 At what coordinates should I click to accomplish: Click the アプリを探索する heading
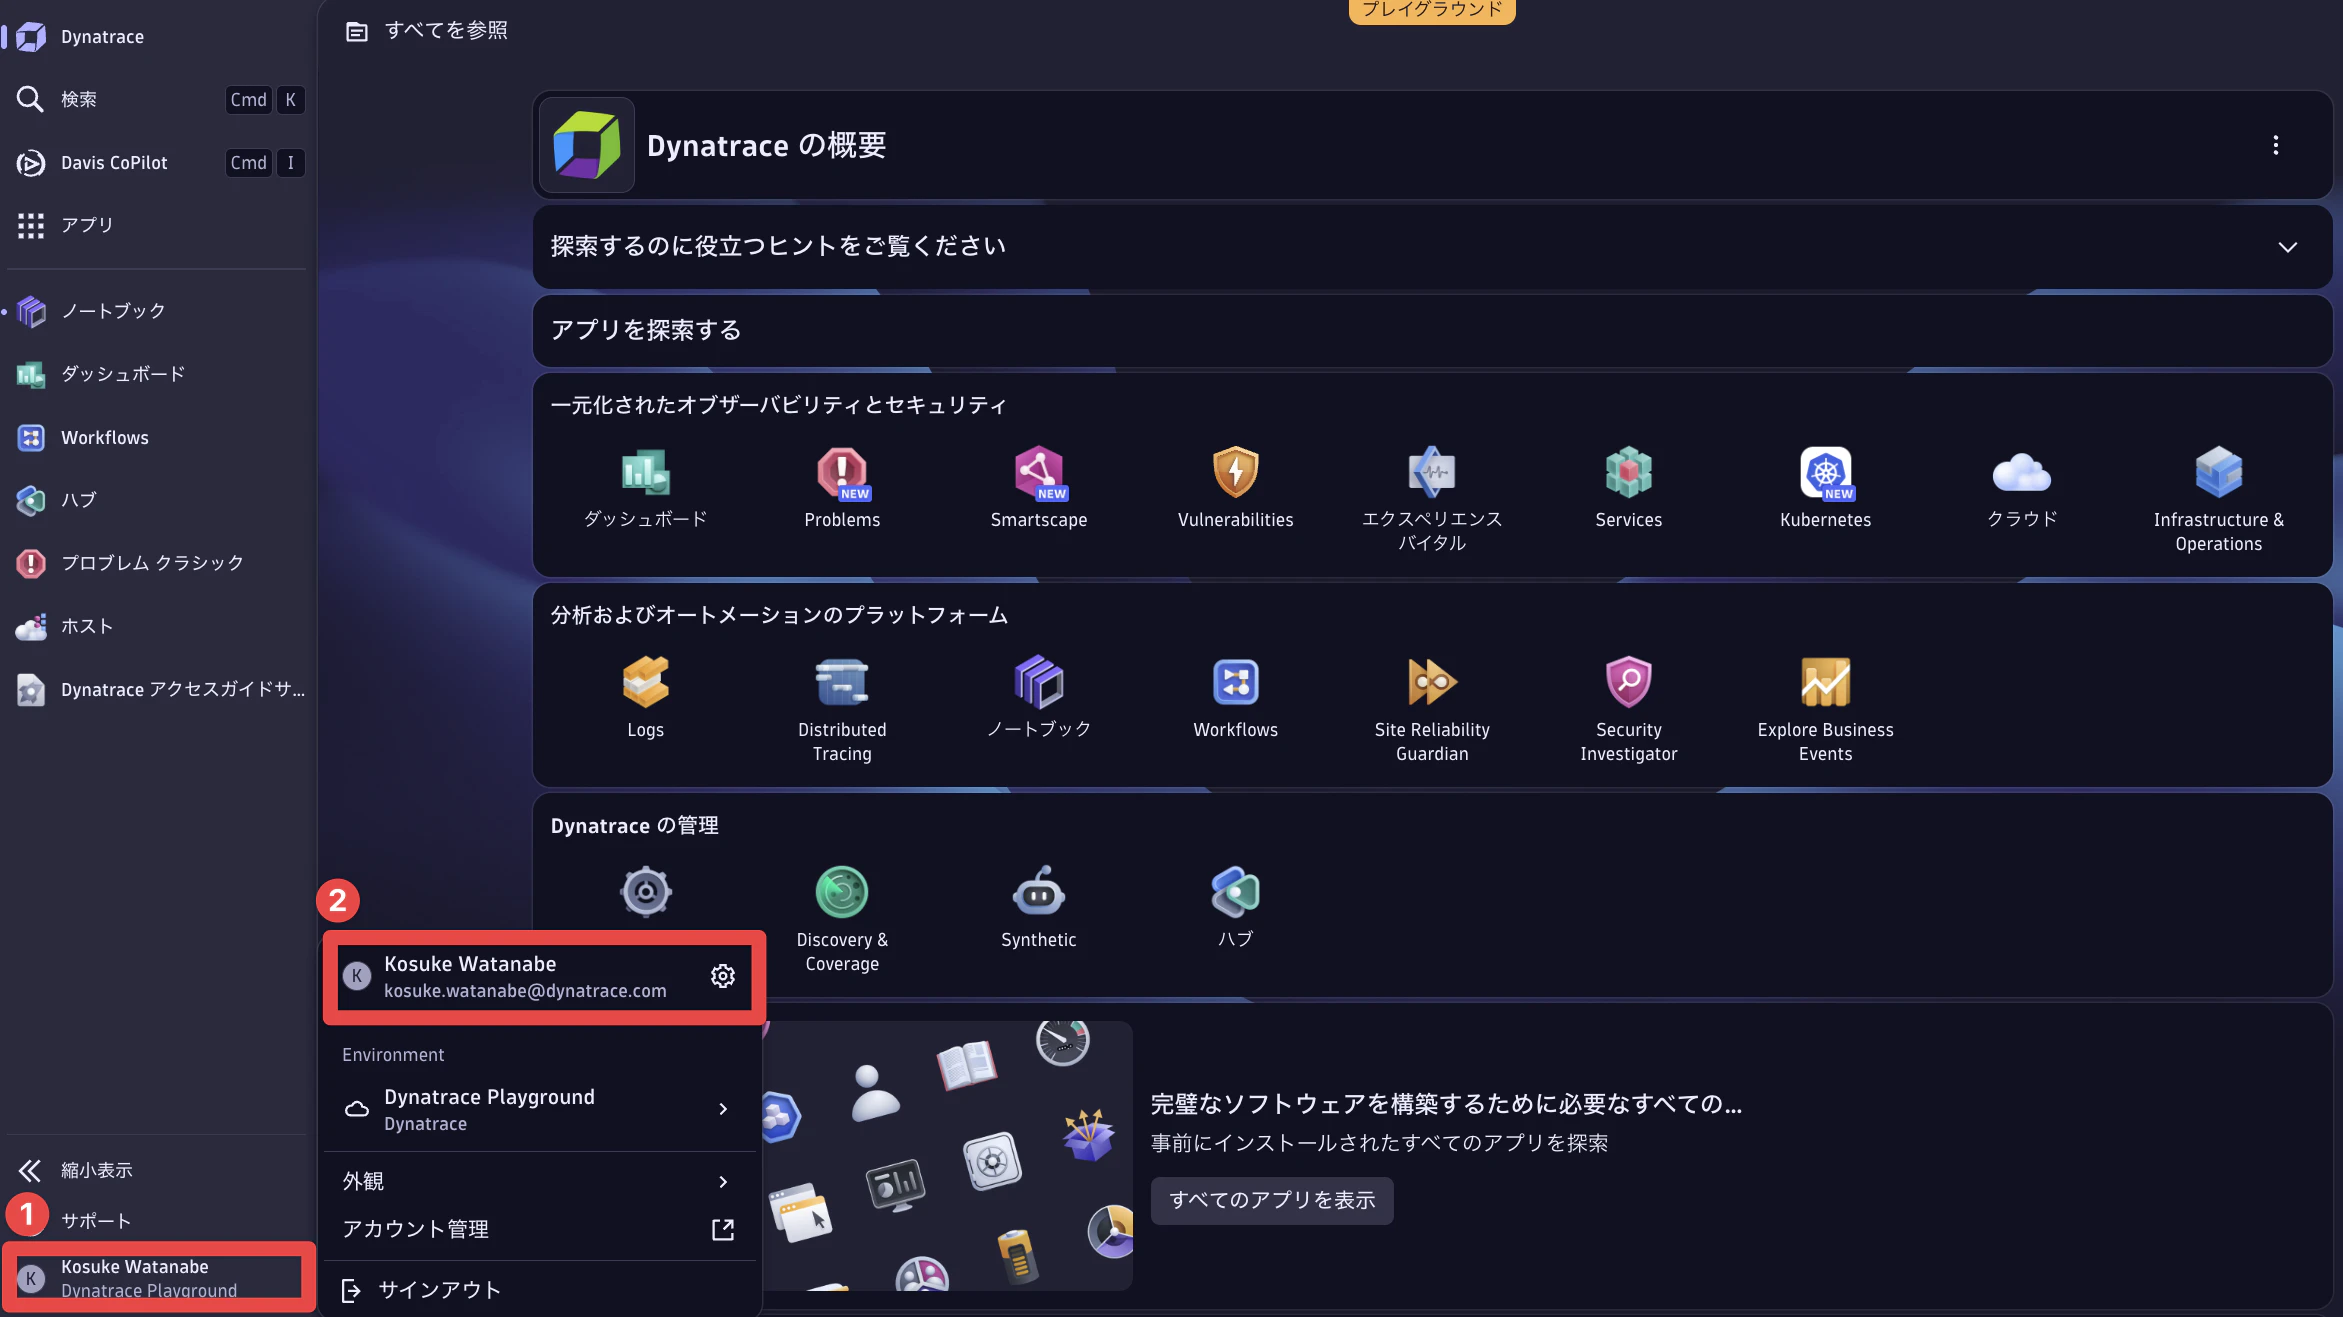tap(646, 330)
